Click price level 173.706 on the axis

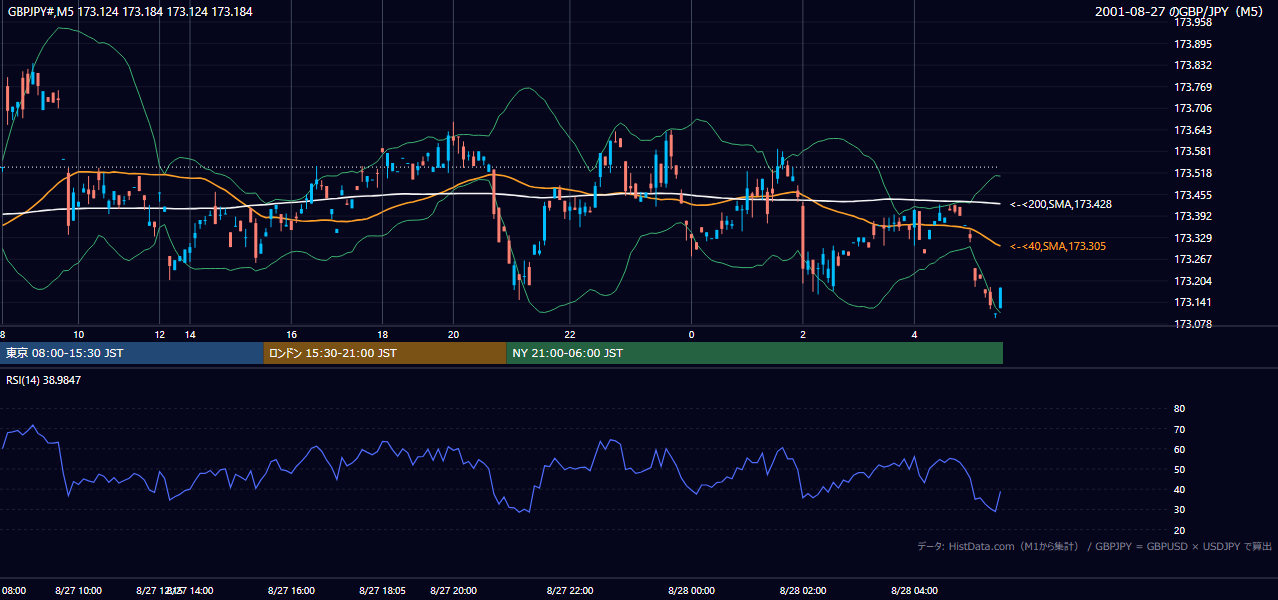1193,108
